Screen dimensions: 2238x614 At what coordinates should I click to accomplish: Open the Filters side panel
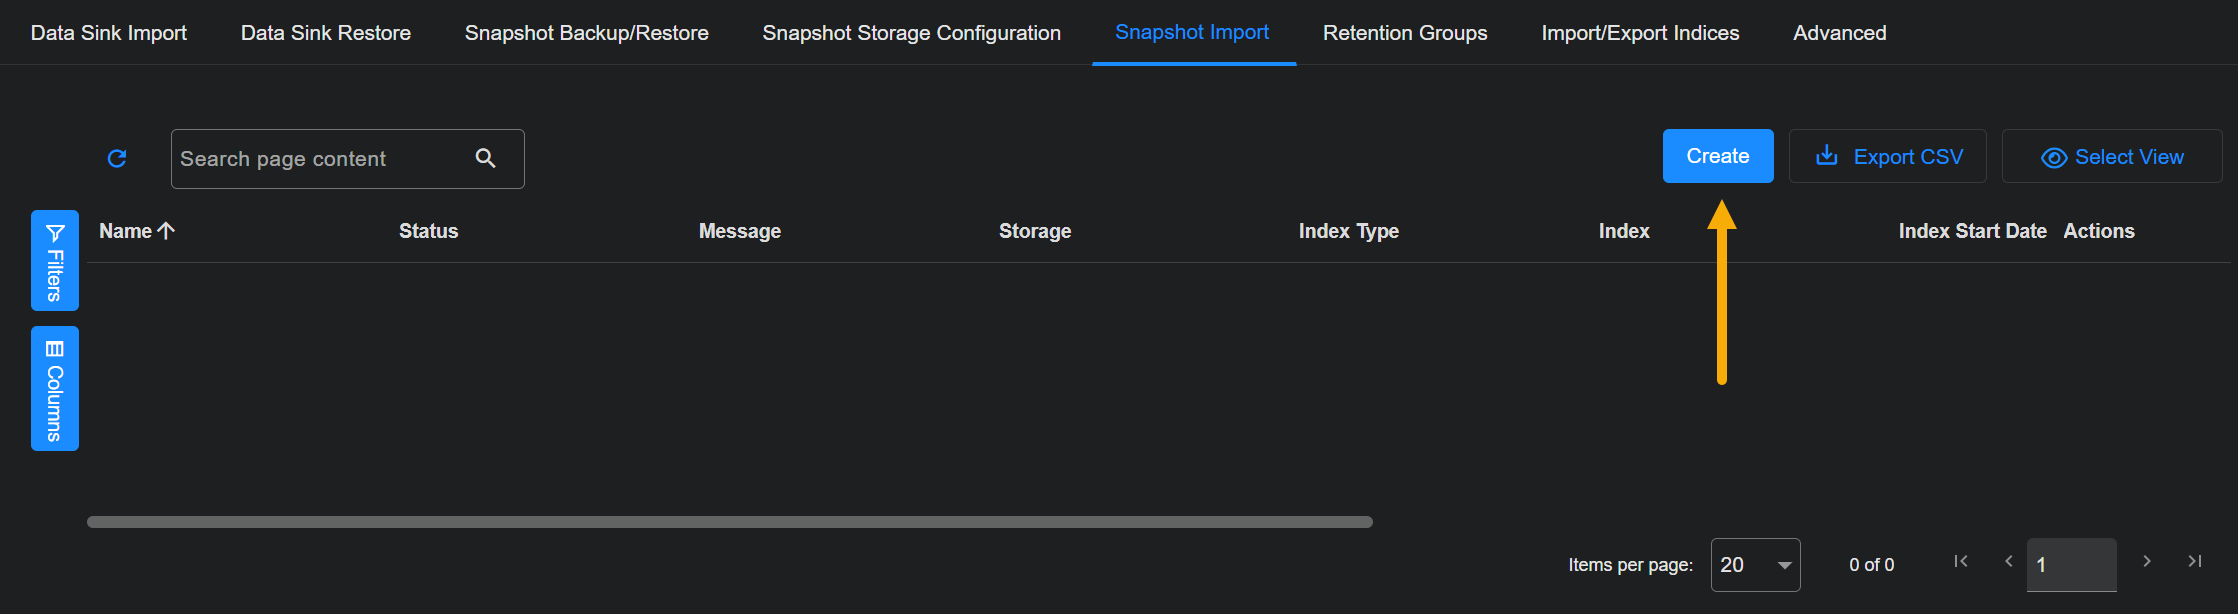(55, 261)
